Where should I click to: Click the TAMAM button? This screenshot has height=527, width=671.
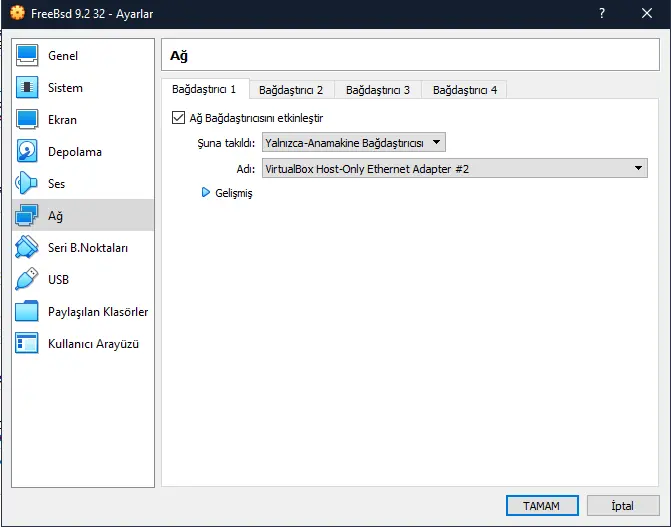[x=541, y=505]
